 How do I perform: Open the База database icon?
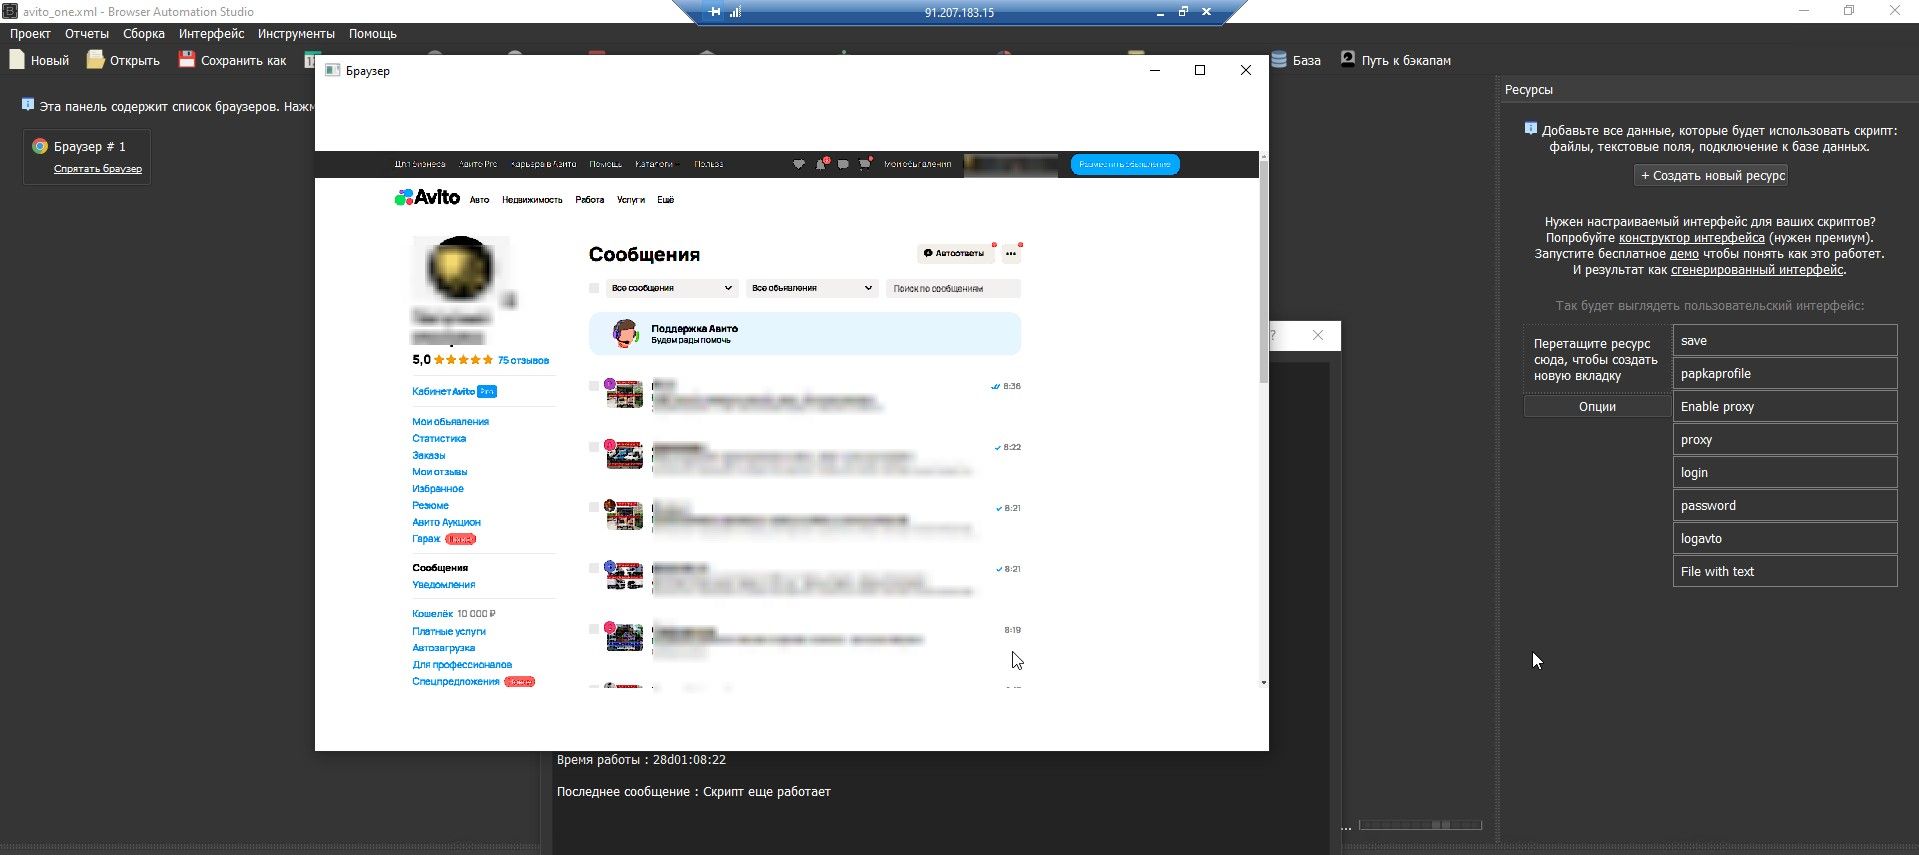(x=1279, y=60)
